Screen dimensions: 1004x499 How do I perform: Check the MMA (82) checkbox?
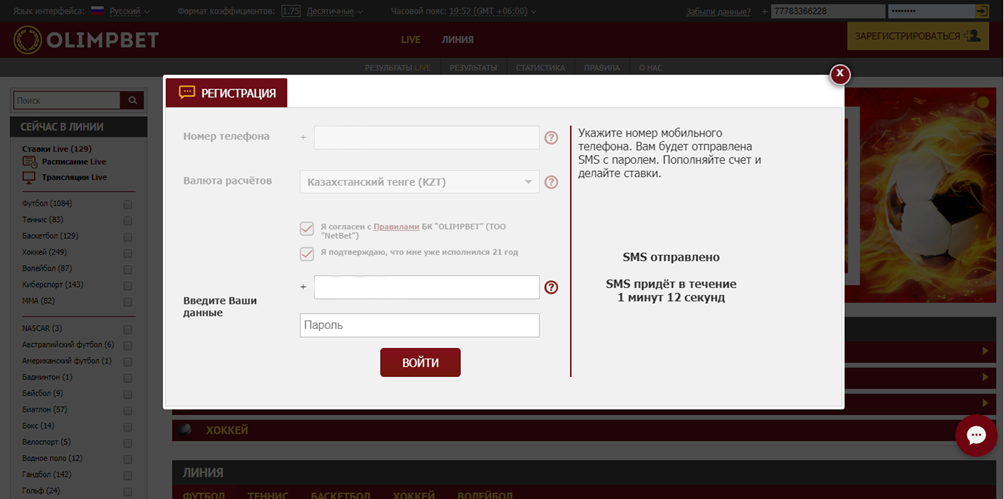click(127, 302)
